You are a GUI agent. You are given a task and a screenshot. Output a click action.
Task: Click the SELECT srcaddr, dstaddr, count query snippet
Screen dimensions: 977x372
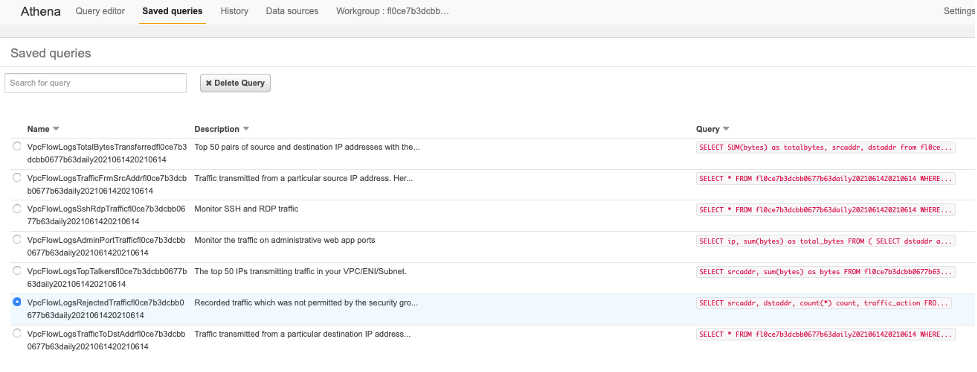(x=824, y=303)
